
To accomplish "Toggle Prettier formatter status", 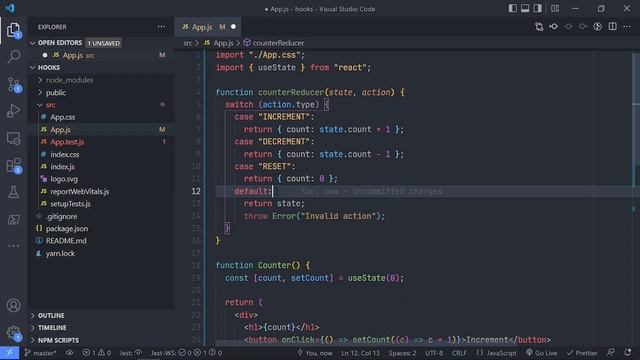I will click(582, 353).
